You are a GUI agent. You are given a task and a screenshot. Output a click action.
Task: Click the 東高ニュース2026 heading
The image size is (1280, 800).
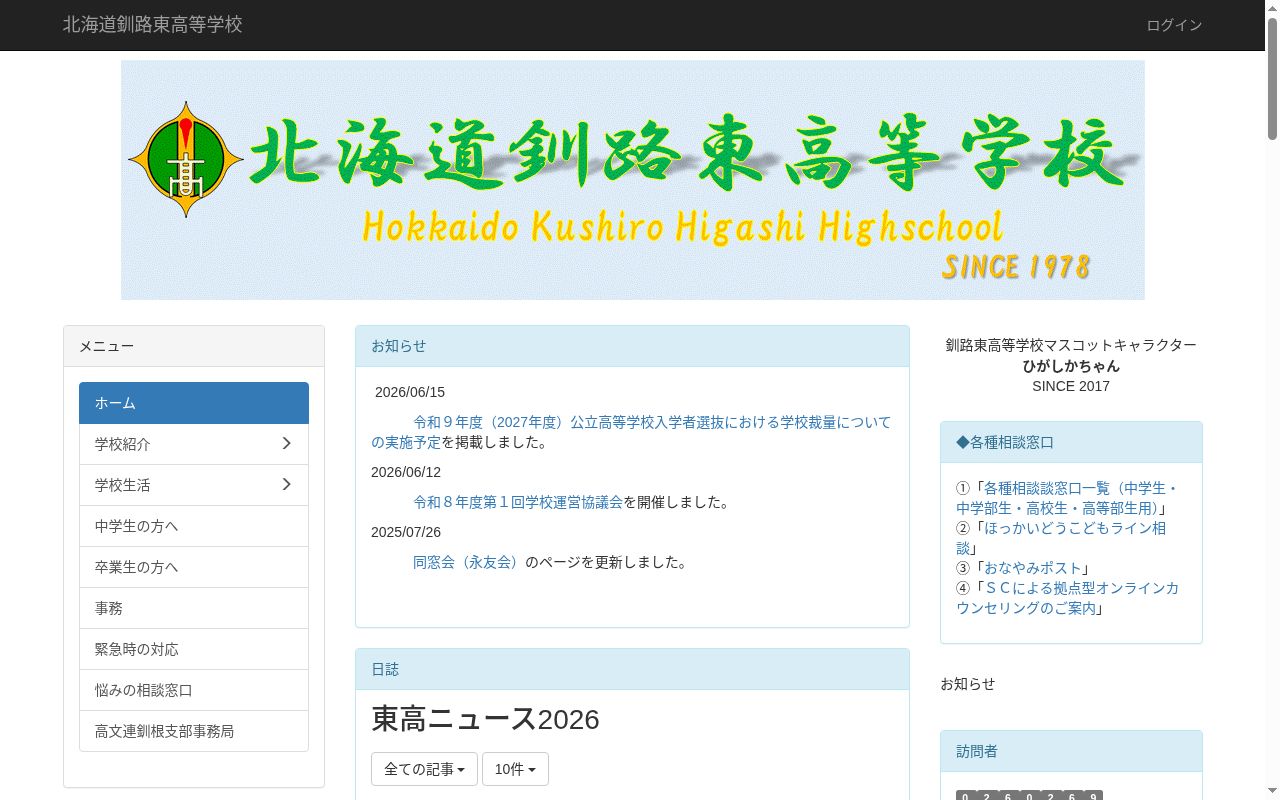tap(485, 719)
